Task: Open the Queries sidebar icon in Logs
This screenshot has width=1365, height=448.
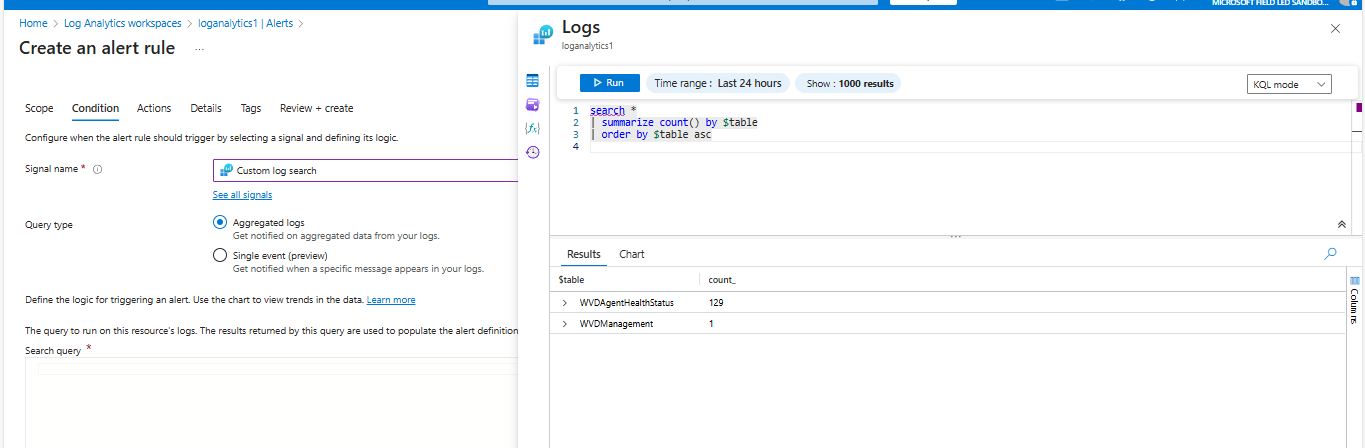Action: pos(532,104)
